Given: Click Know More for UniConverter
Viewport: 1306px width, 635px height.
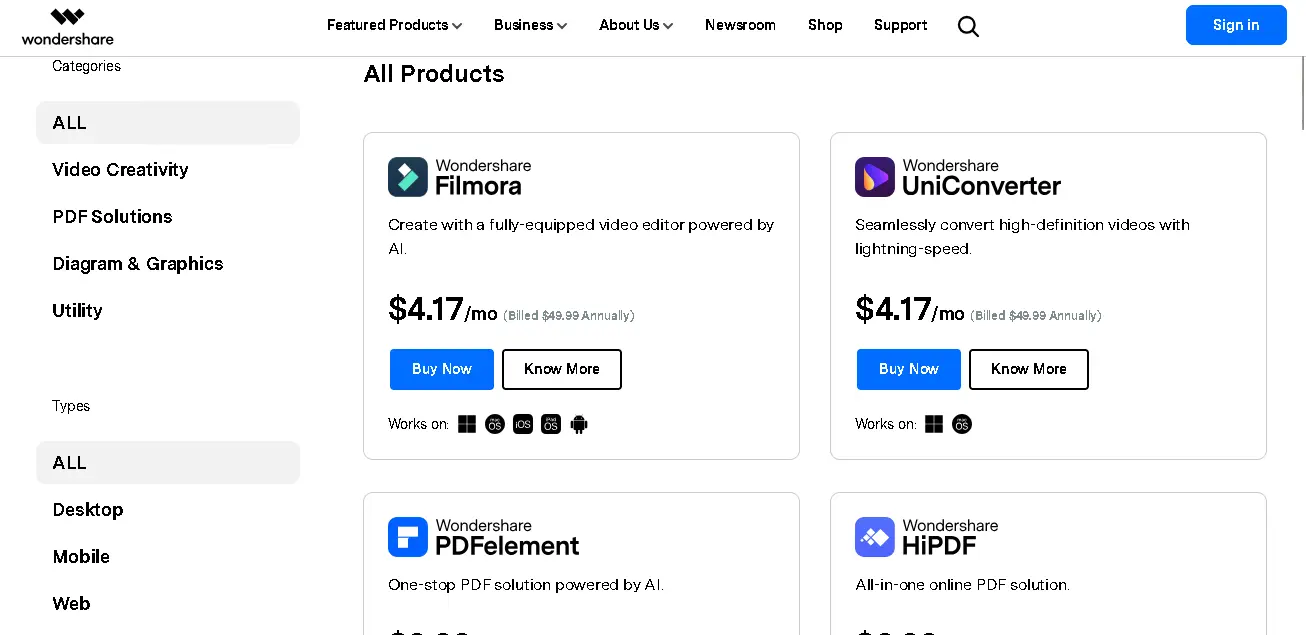Looking at the screenshot, I should 1029,369.
